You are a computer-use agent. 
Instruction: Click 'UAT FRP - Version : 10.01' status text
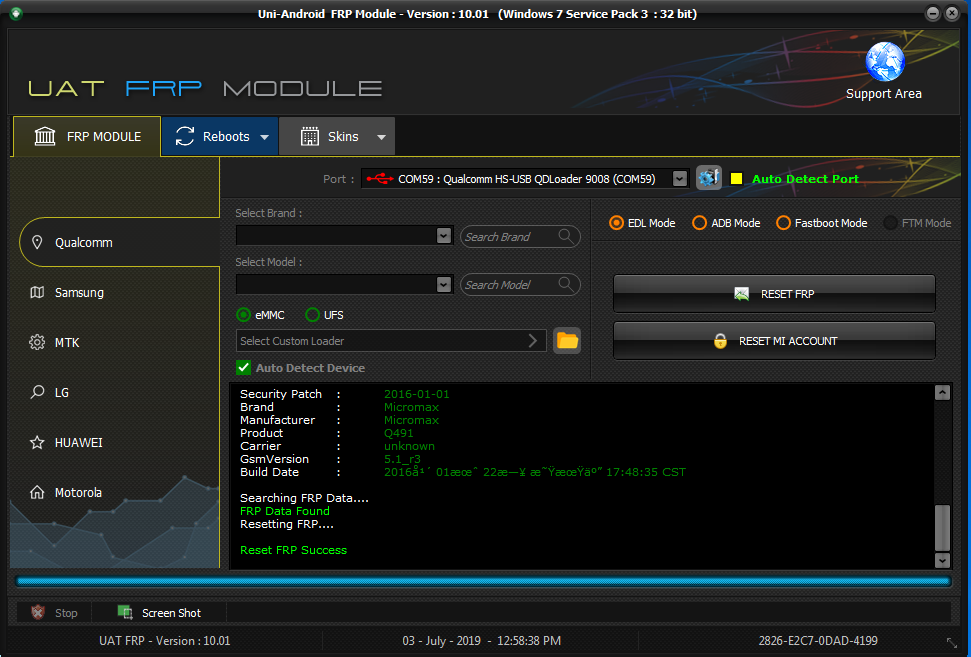click(x=165, y=640)
